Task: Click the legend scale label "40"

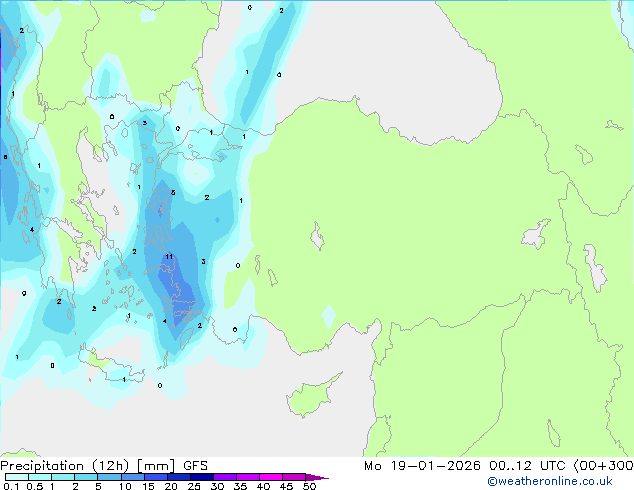Action: pyautogui.click(x=263, y=486)
